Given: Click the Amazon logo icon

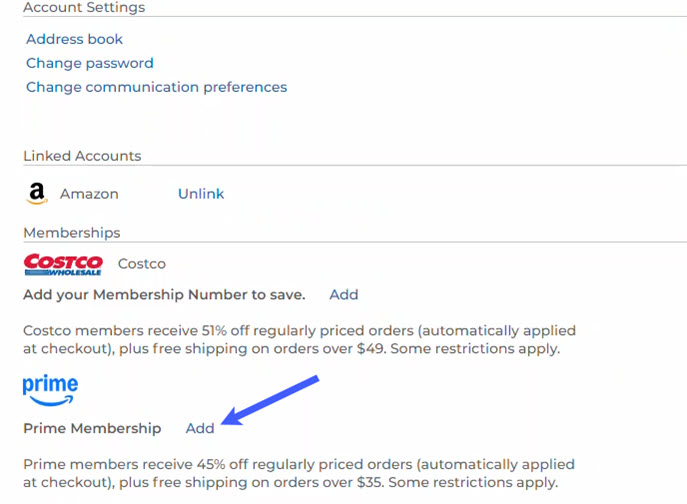Looking at the screenshot, I should [x=37, y=194].
